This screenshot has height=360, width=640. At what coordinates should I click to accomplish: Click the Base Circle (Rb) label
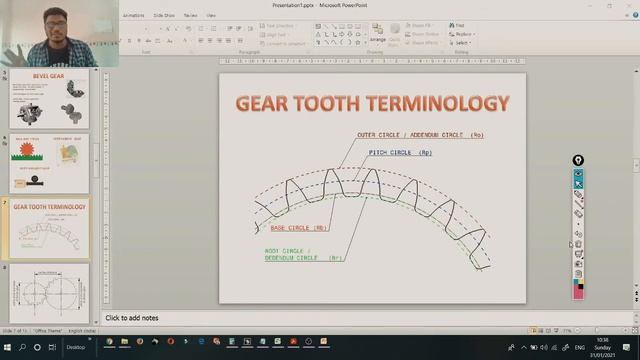(299, 228)
